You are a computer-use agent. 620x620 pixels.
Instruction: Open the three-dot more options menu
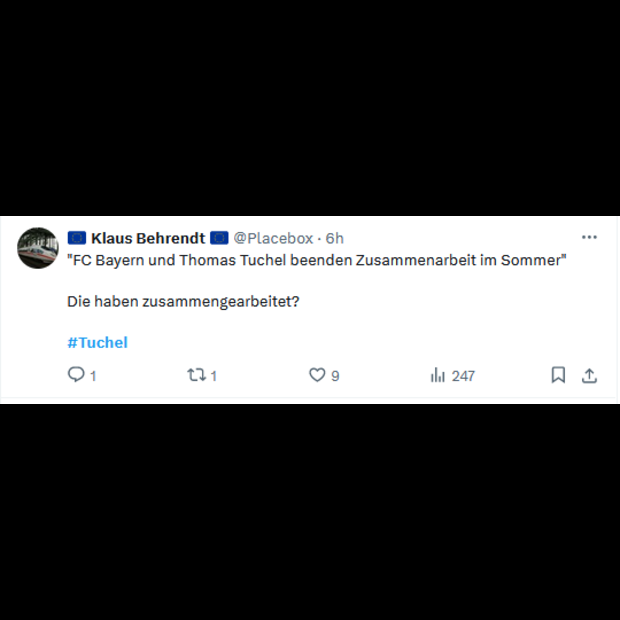pos(589,237)
